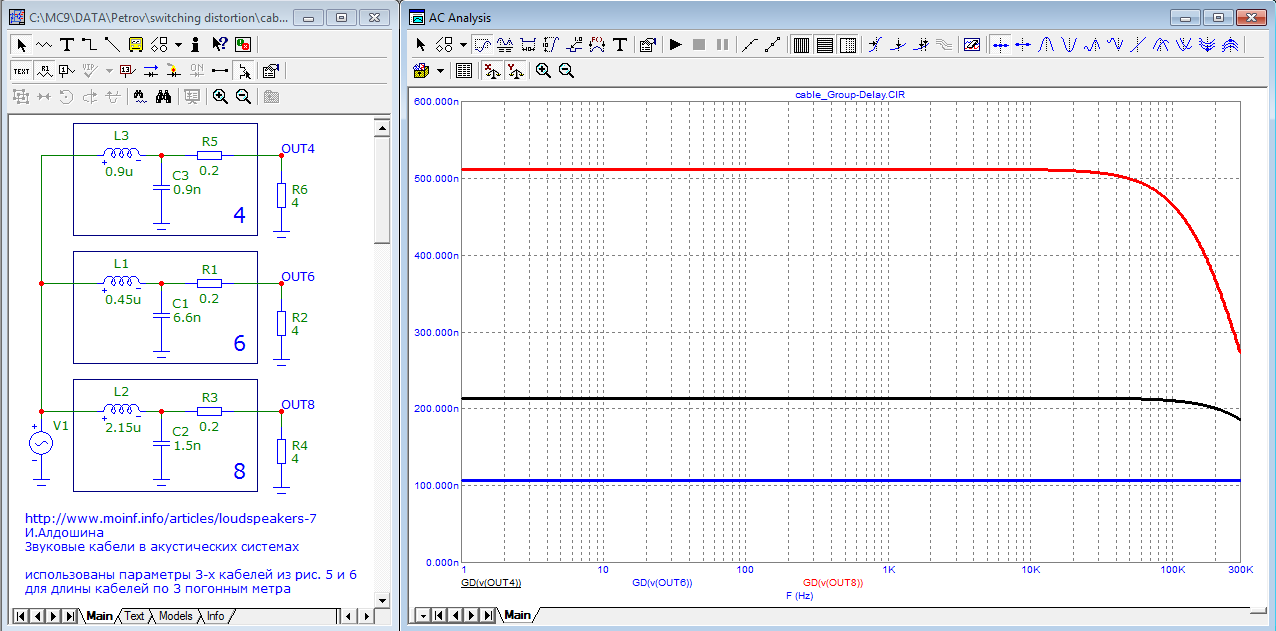Viewport: 1276px width, 631px height.
Task: Open the shapes dropdown in AC Analysis toolbar
Action: point(463,45)
